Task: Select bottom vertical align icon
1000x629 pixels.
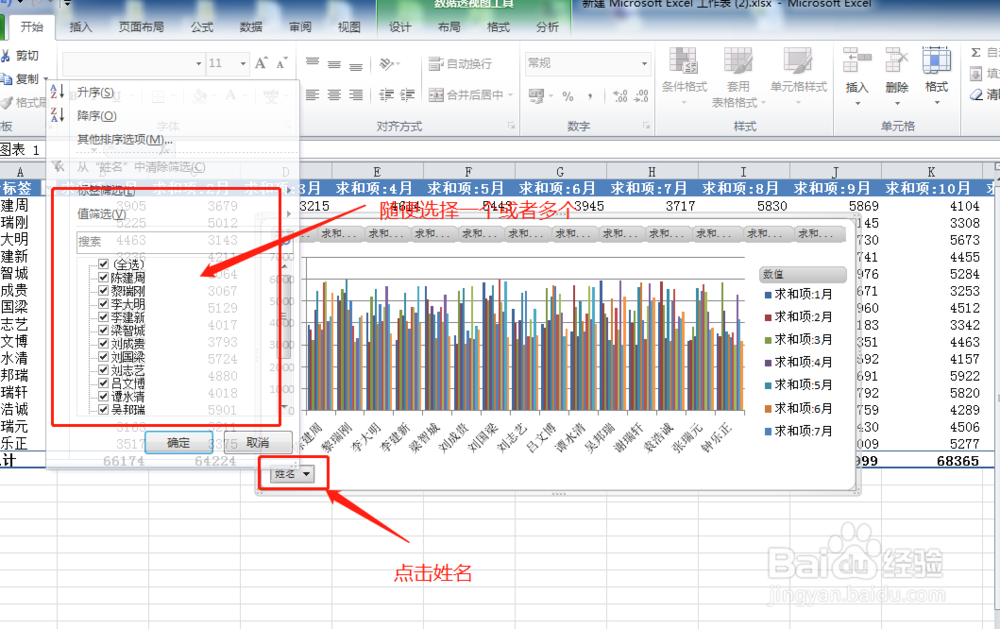Action: coord(356,65)
